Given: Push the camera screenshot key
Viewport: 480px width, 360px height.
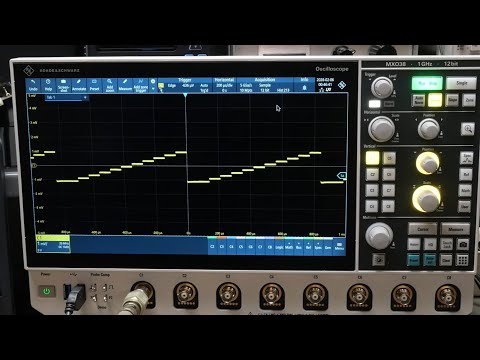Looking at the screenshot, I should [x=463, y=244].
